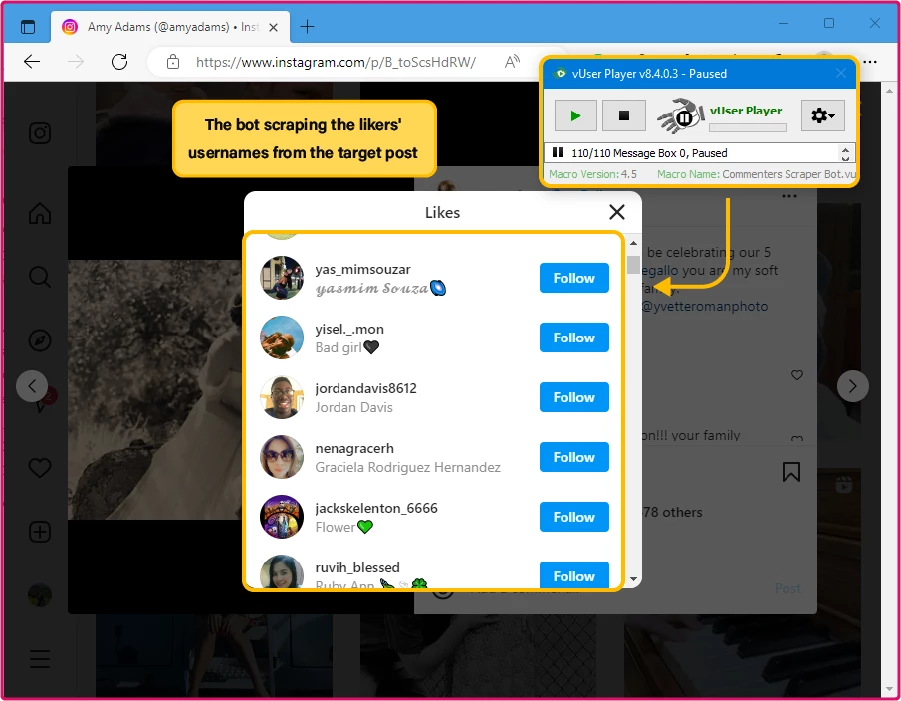Click username nenagracerh

[355, 448]
